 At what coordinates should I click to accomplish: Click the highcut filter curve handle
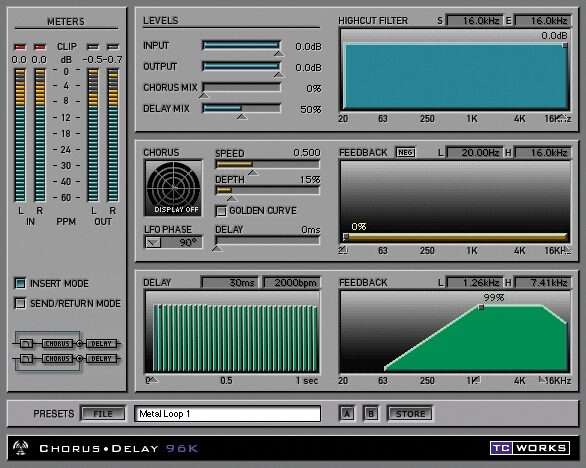click(565, 45)
